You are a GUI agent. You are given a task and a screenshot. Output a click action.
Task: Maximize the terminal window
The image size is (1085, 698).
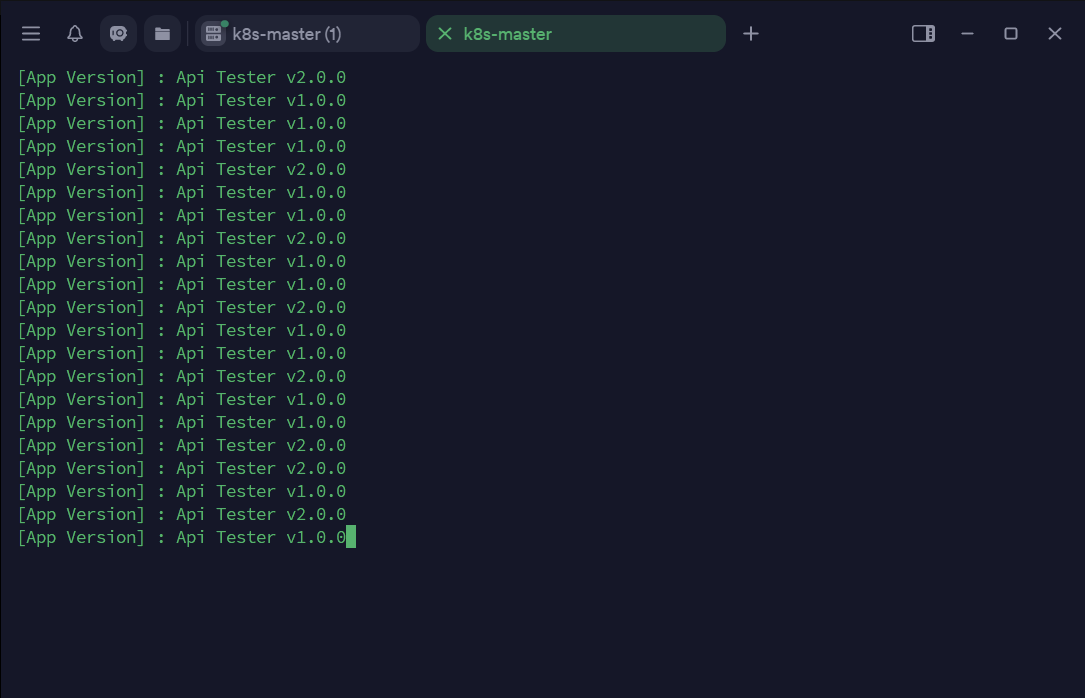[1011, 34]
